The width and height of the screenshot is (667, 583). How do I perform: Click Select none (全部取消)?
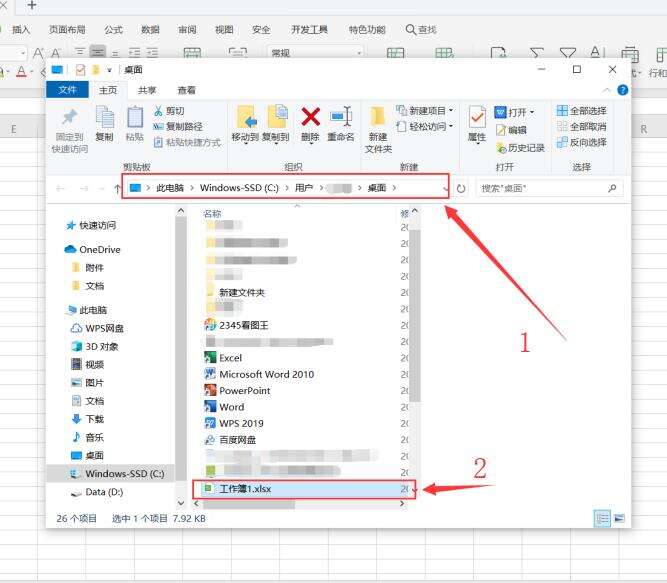(x=581, y=126)
